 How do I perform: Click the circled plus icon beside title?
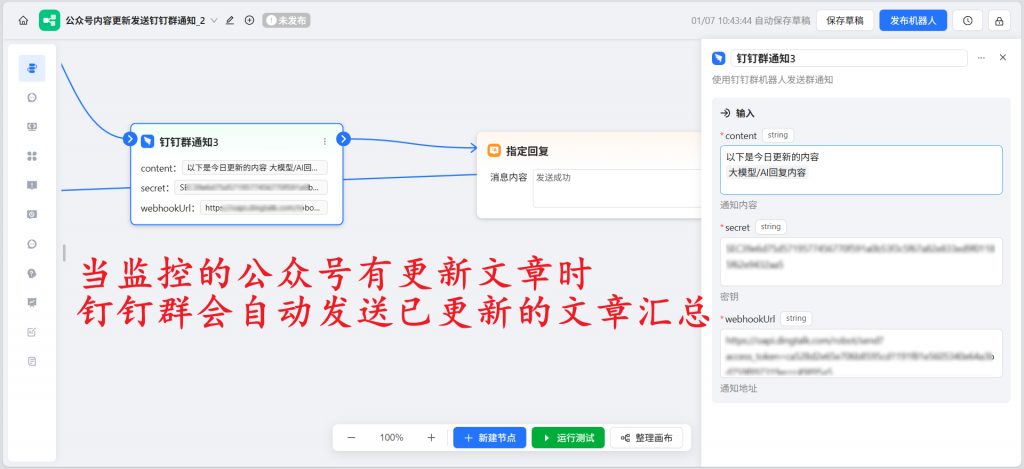249,20
